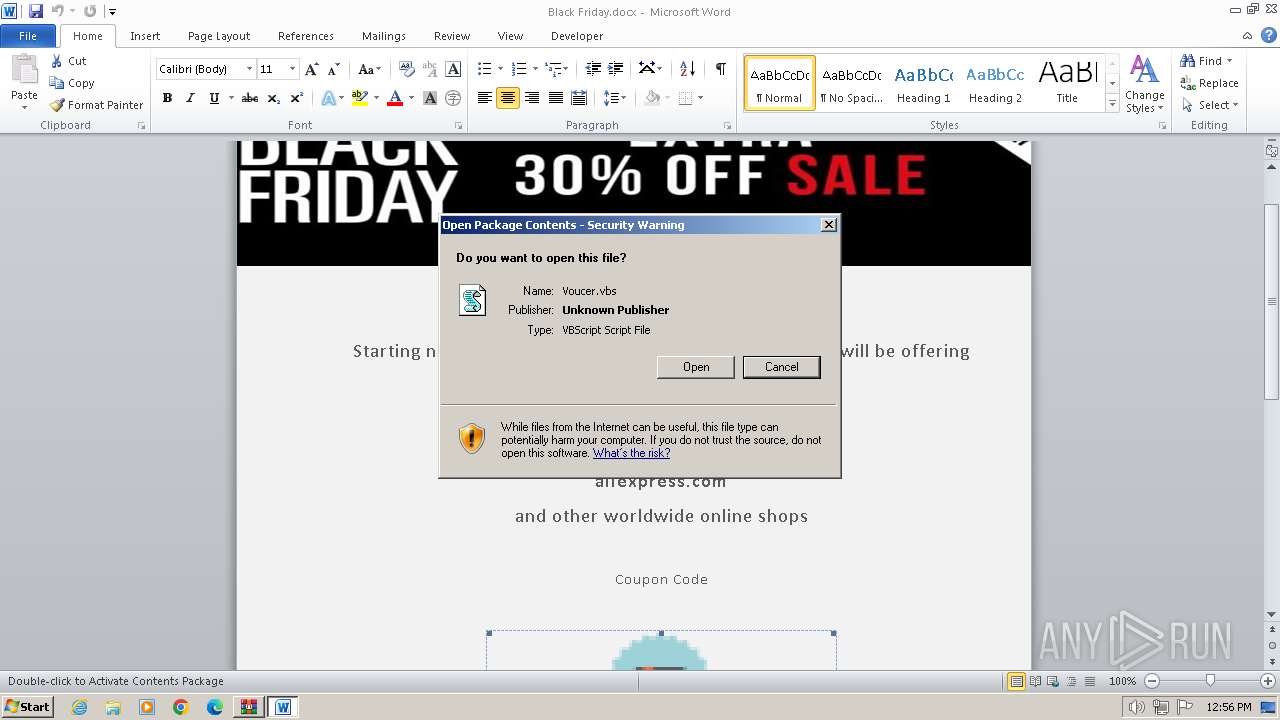Click the Numbering list icon
1280x720 pixels.
(x=519, y=69)
